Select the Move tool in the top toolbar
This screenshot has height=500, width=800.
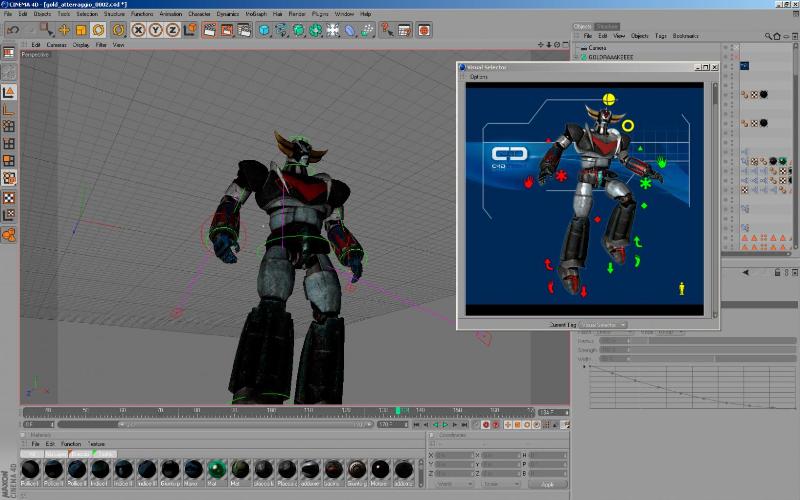tap(64, 31)
